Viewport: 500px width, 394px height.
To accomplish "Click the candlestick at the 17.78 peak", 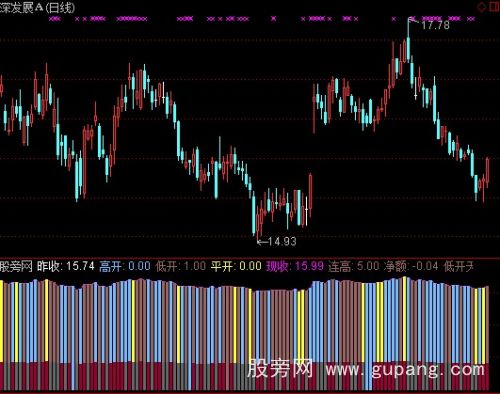I will 408,39.
